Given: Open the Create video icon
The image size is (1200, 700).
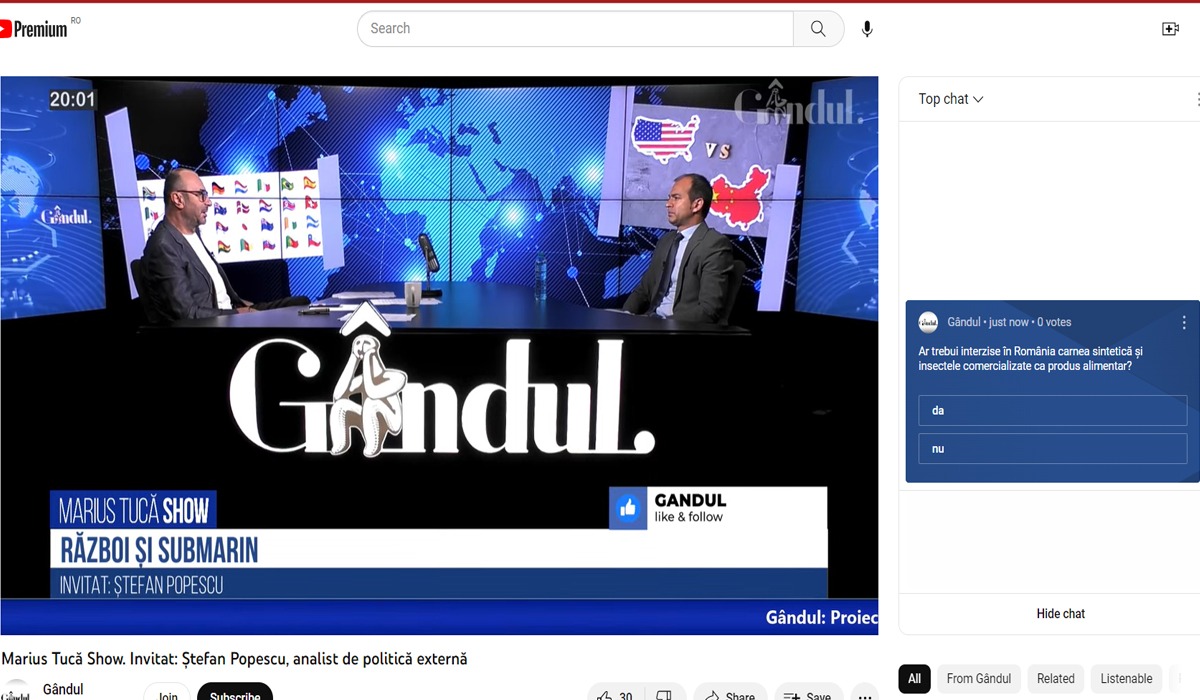Looking at the screenshot, I should 1170,29.
